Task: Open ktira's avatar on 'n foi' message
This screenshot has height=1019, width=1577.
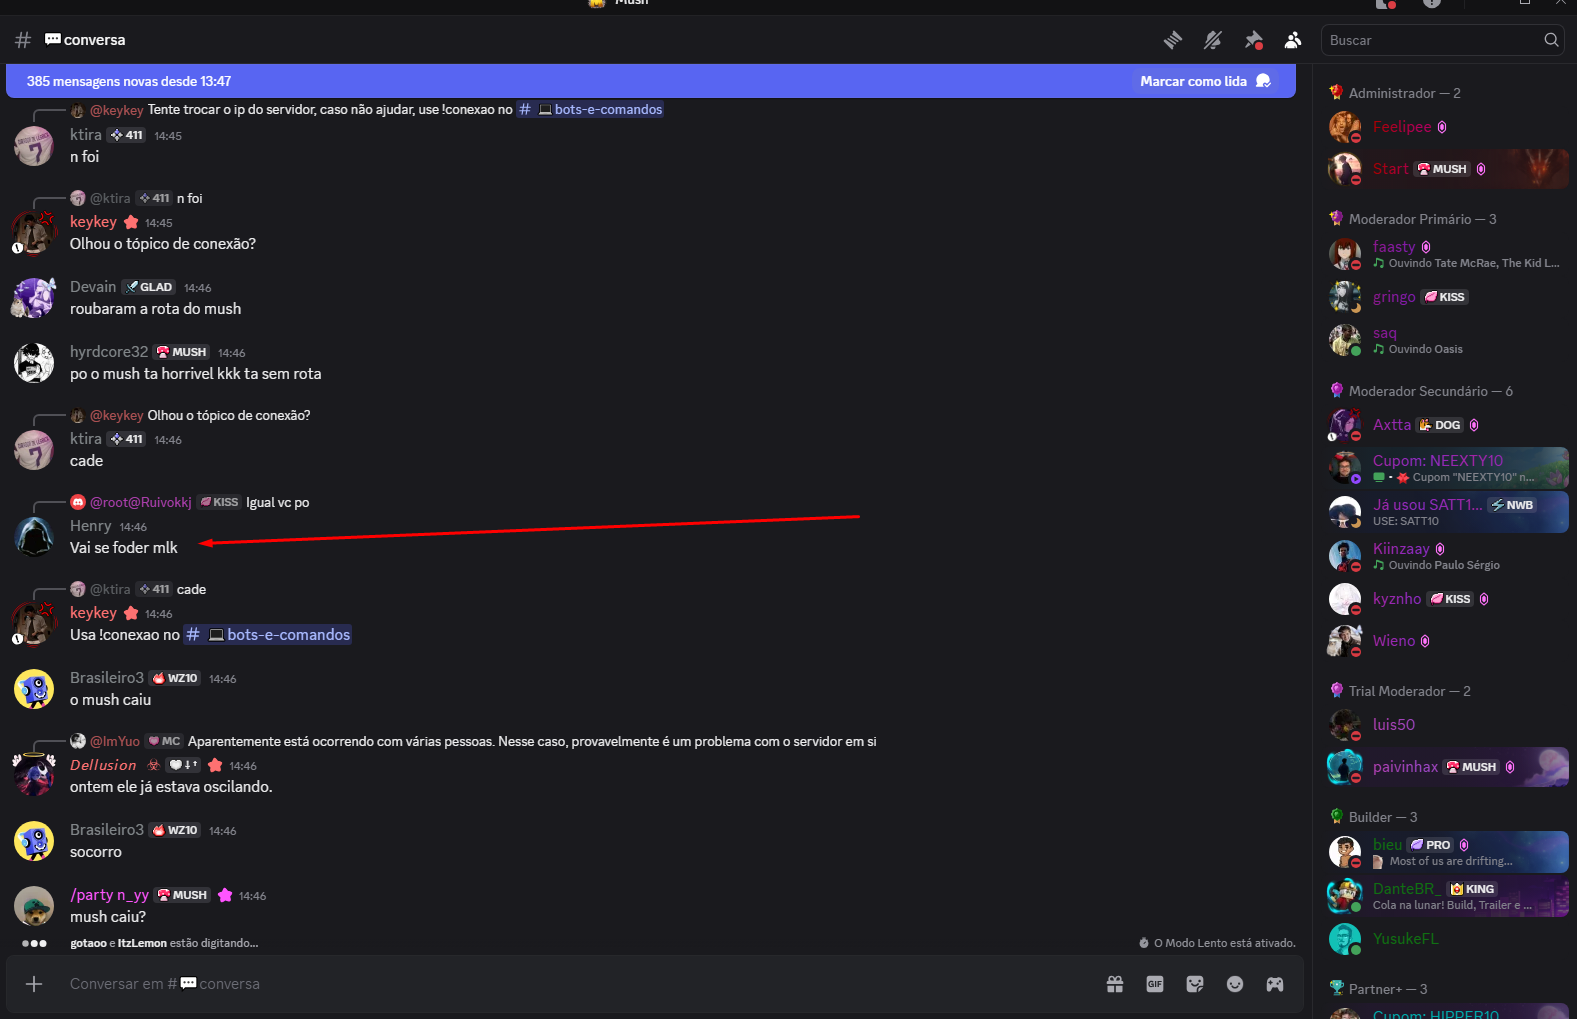Action: pyautogui.click(x=34, y=146)
